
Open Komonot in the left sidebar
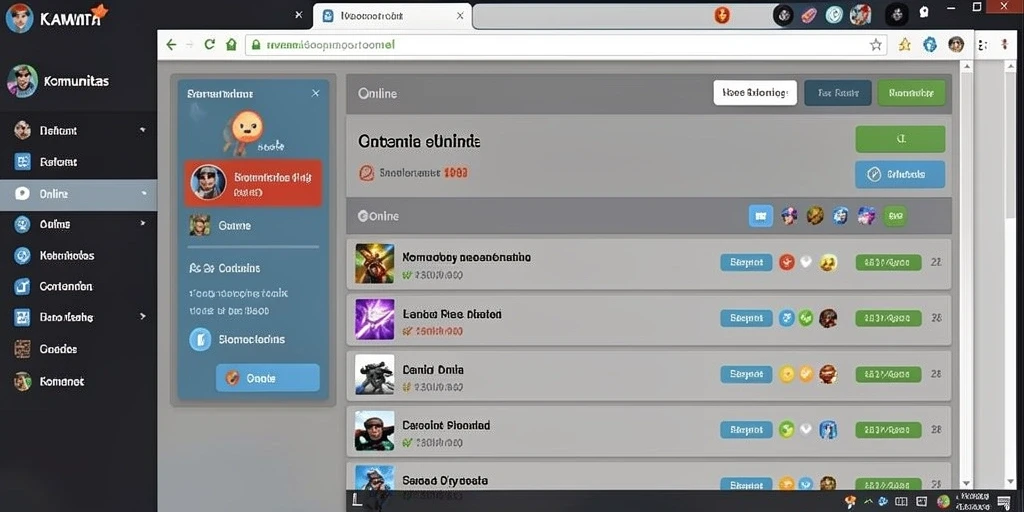pyautogui.click(x=61, y=381)
